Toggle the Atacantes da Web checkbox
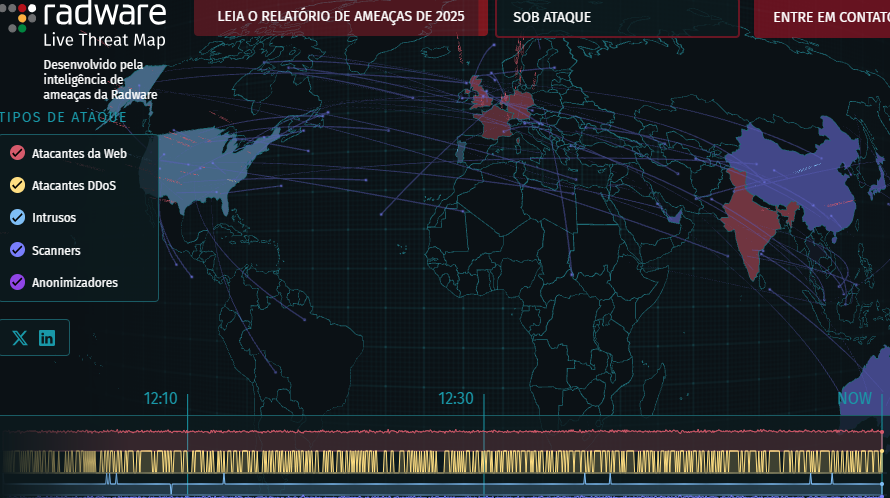 [18, 153]
